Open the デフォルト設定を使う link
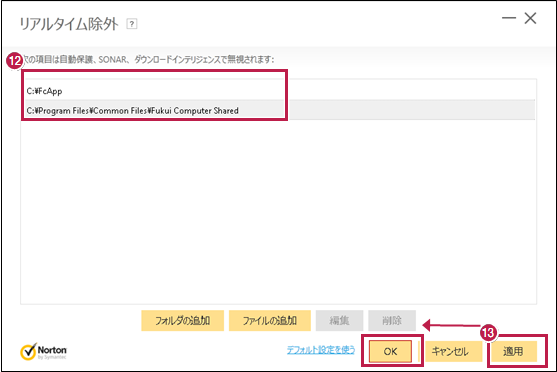The height and width of the screenshot is (372, 557). coord(321,350)
